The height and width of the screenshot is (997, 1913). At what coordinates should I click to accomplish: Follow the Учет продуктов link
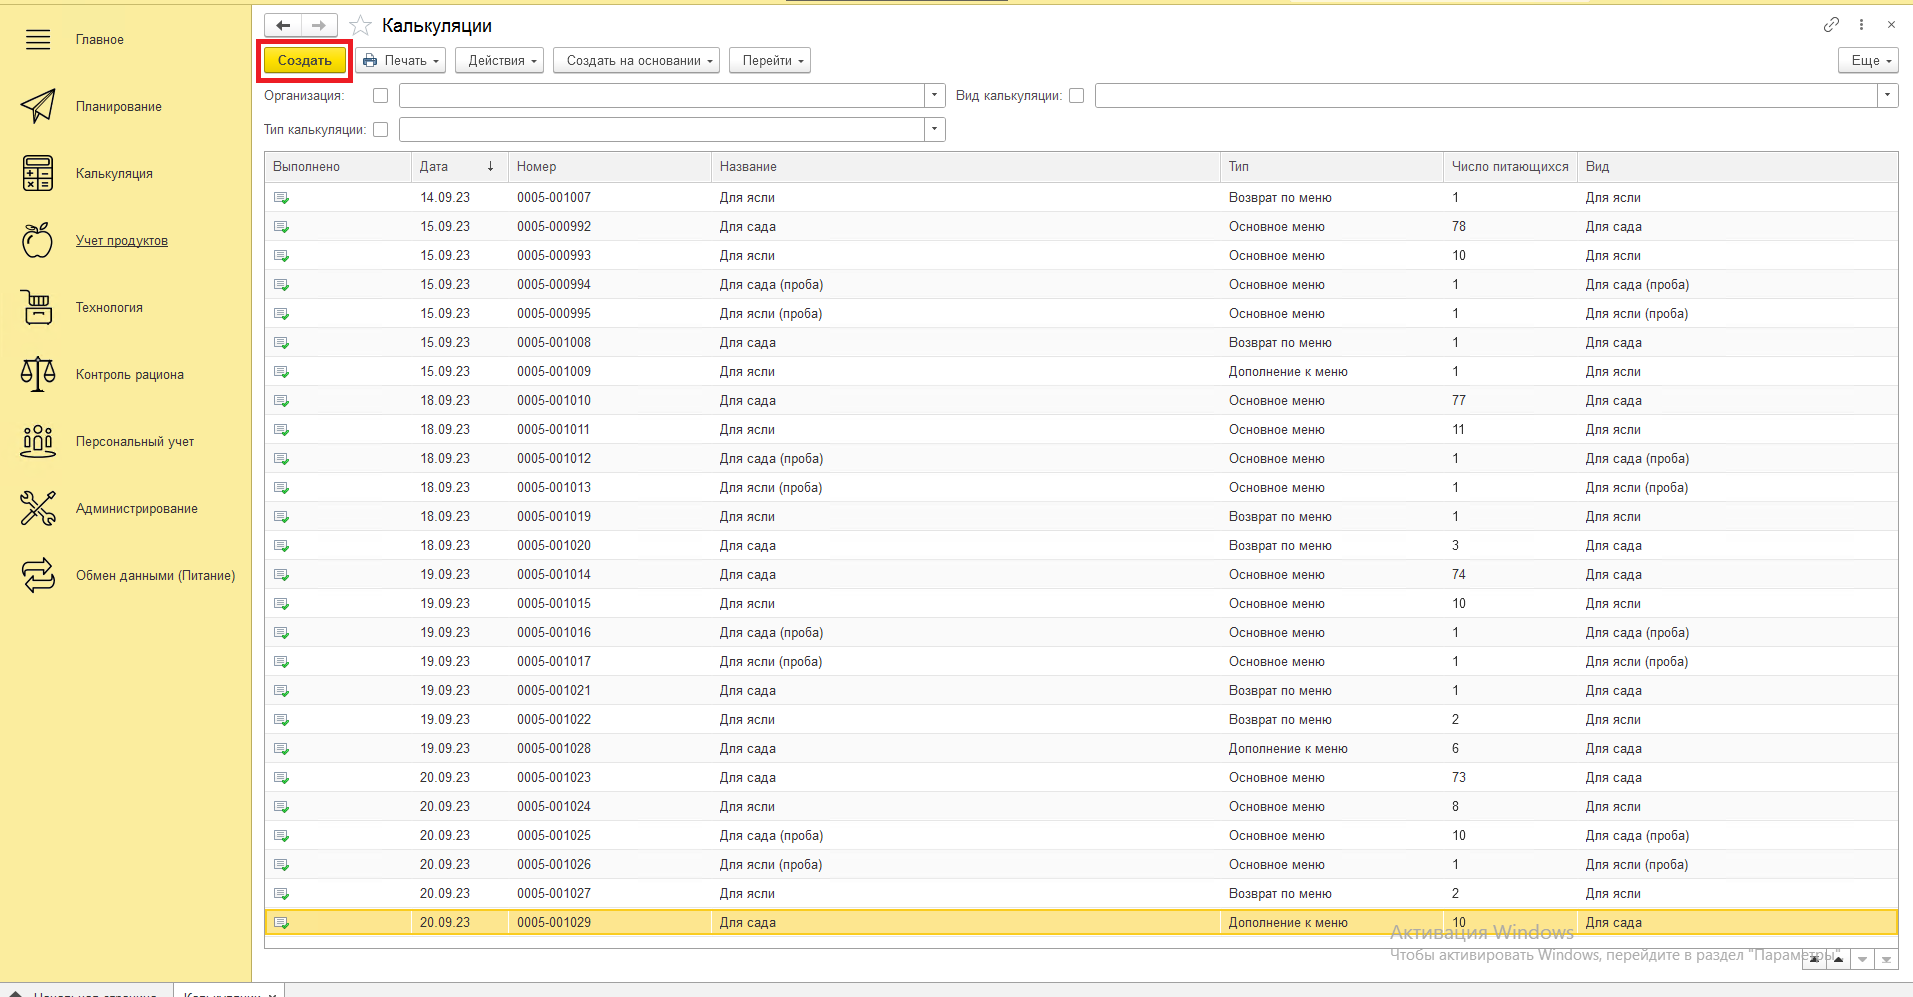click(122, 241)
